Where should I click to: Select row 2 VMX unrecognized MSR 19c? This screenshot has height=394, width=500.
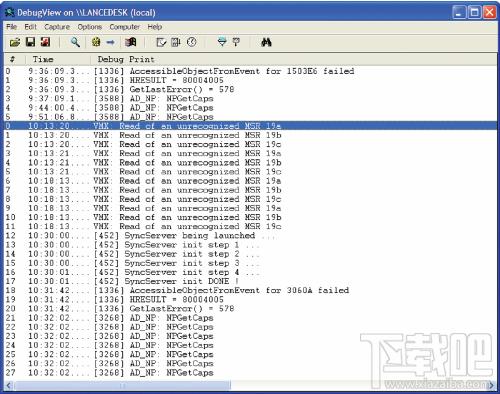[250, 144]
